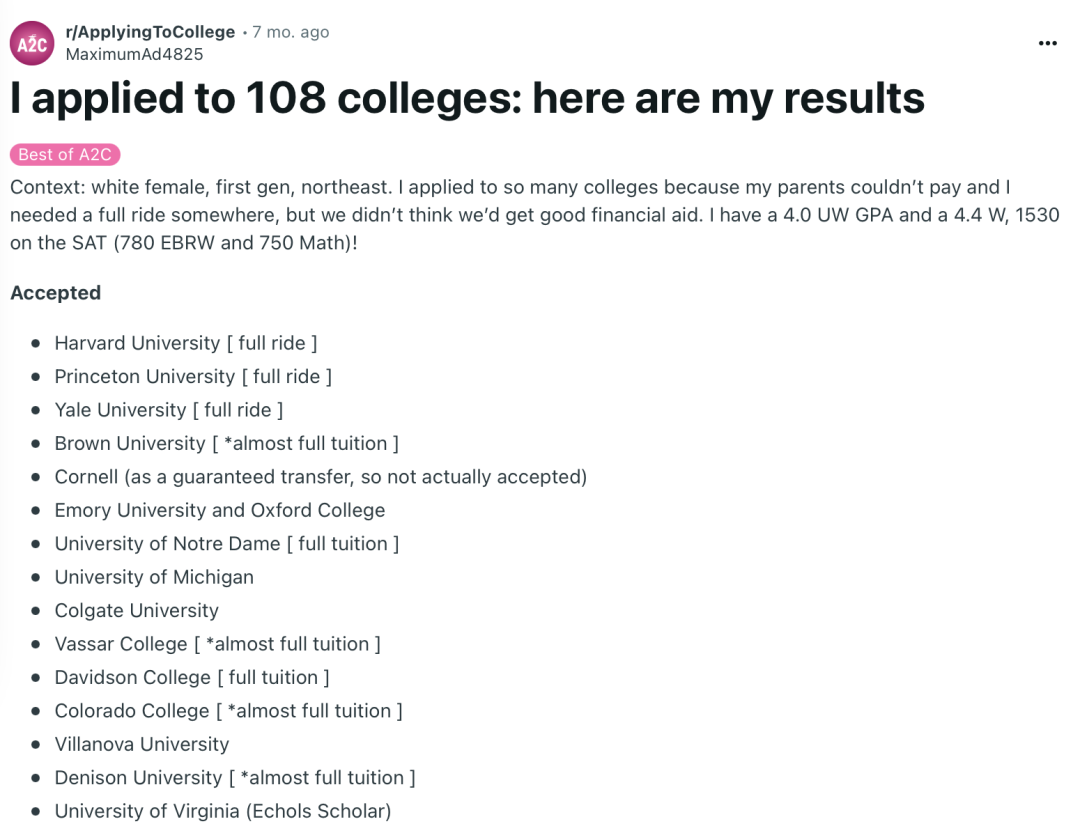Click the 7 mo. ago timestamp
This screenshot has height=833, width=1080.
click(x=290, y=32)
